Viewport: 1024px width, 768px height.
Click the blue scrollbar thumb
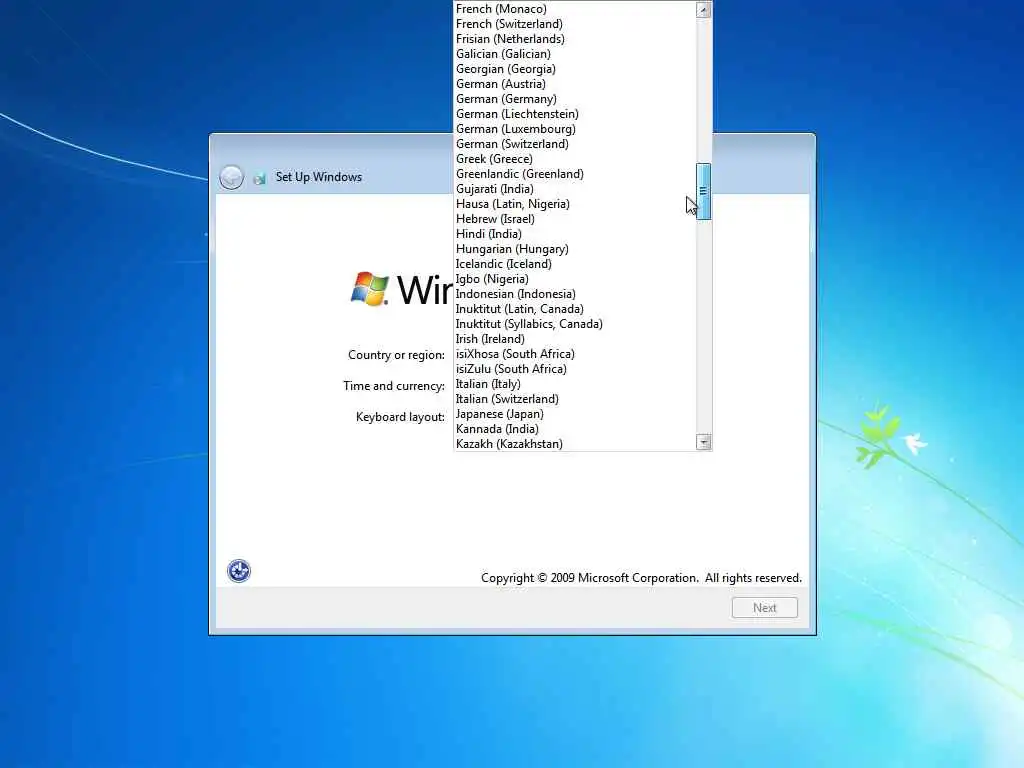click(703, 191)
